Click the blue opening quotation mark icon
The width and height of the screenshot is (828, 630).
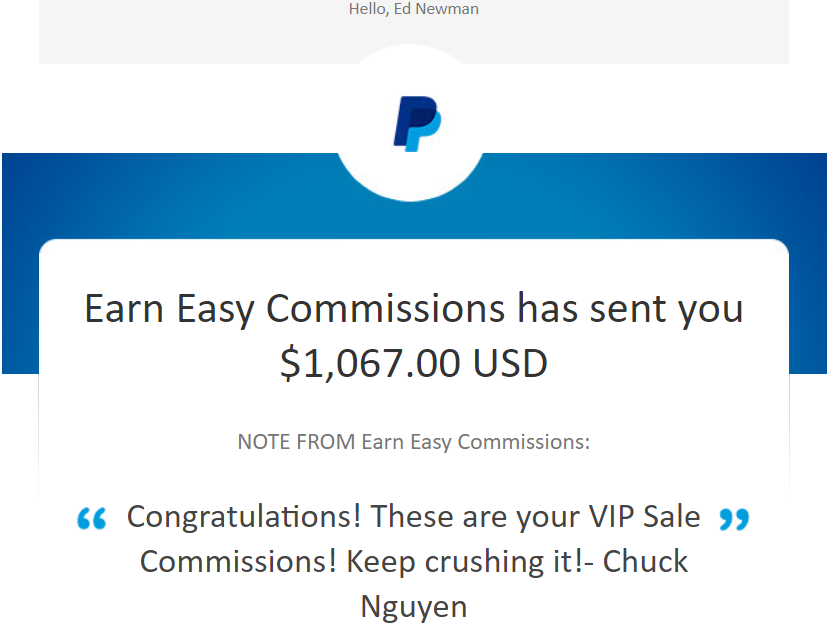tap(91, 519)
